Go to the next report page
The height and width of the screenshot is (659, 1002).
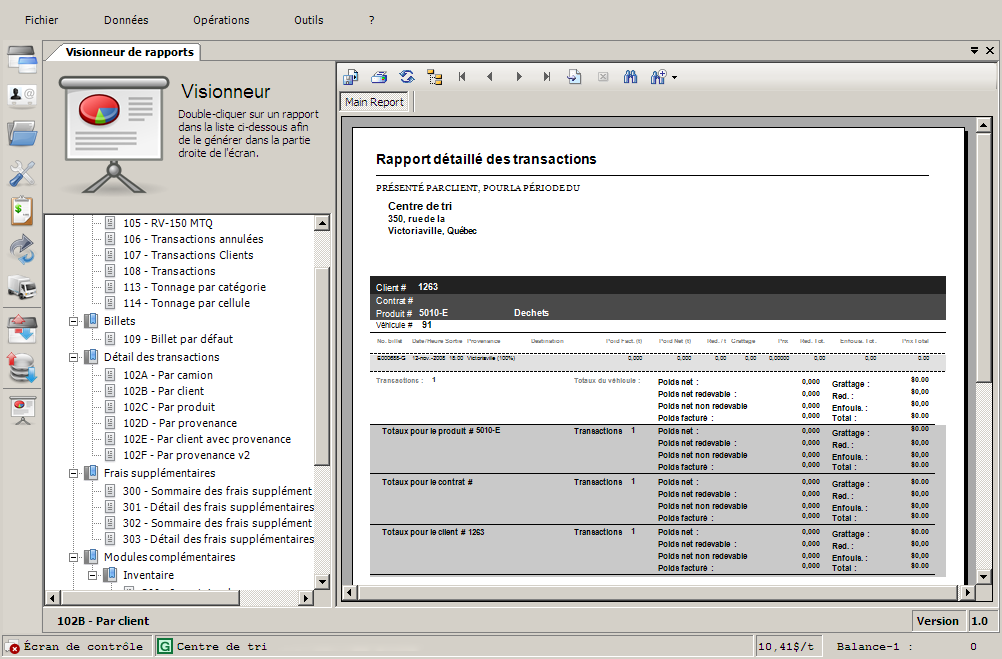point(519,77)
